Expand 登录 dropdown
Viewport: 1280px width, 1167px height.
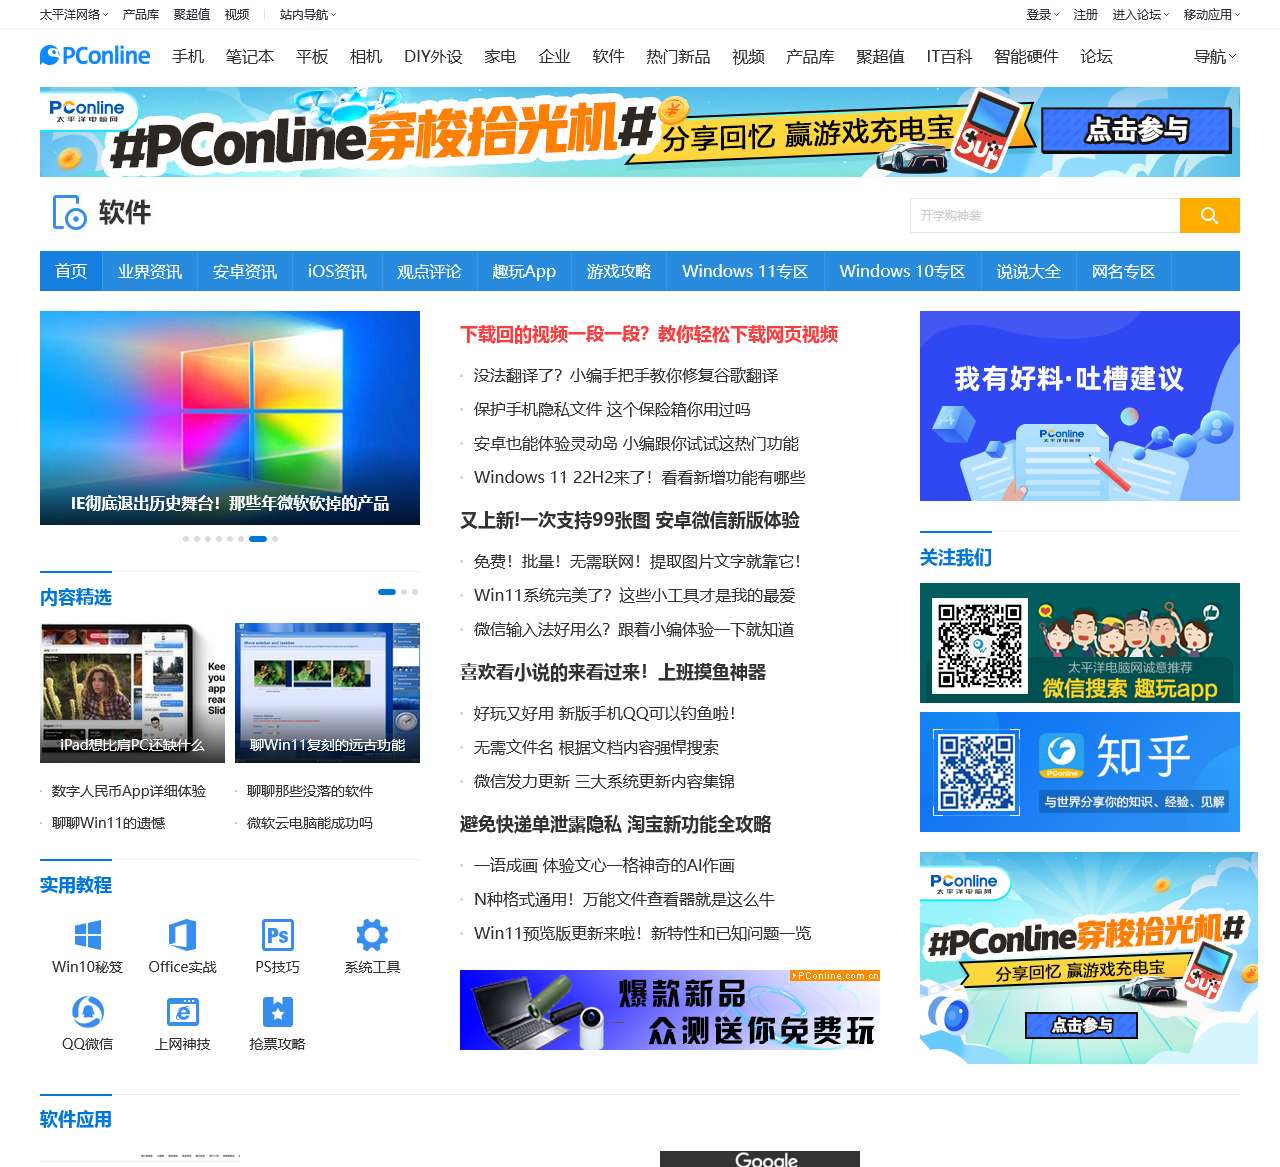click(x=1043, y=14)
